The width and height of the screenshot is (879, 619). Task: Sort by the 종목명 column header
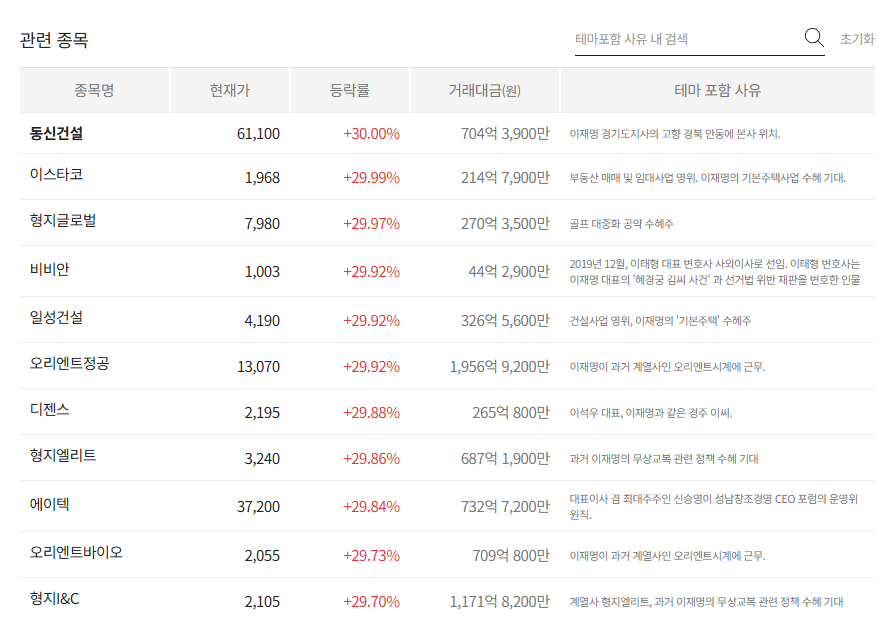(x=94, y=90)
